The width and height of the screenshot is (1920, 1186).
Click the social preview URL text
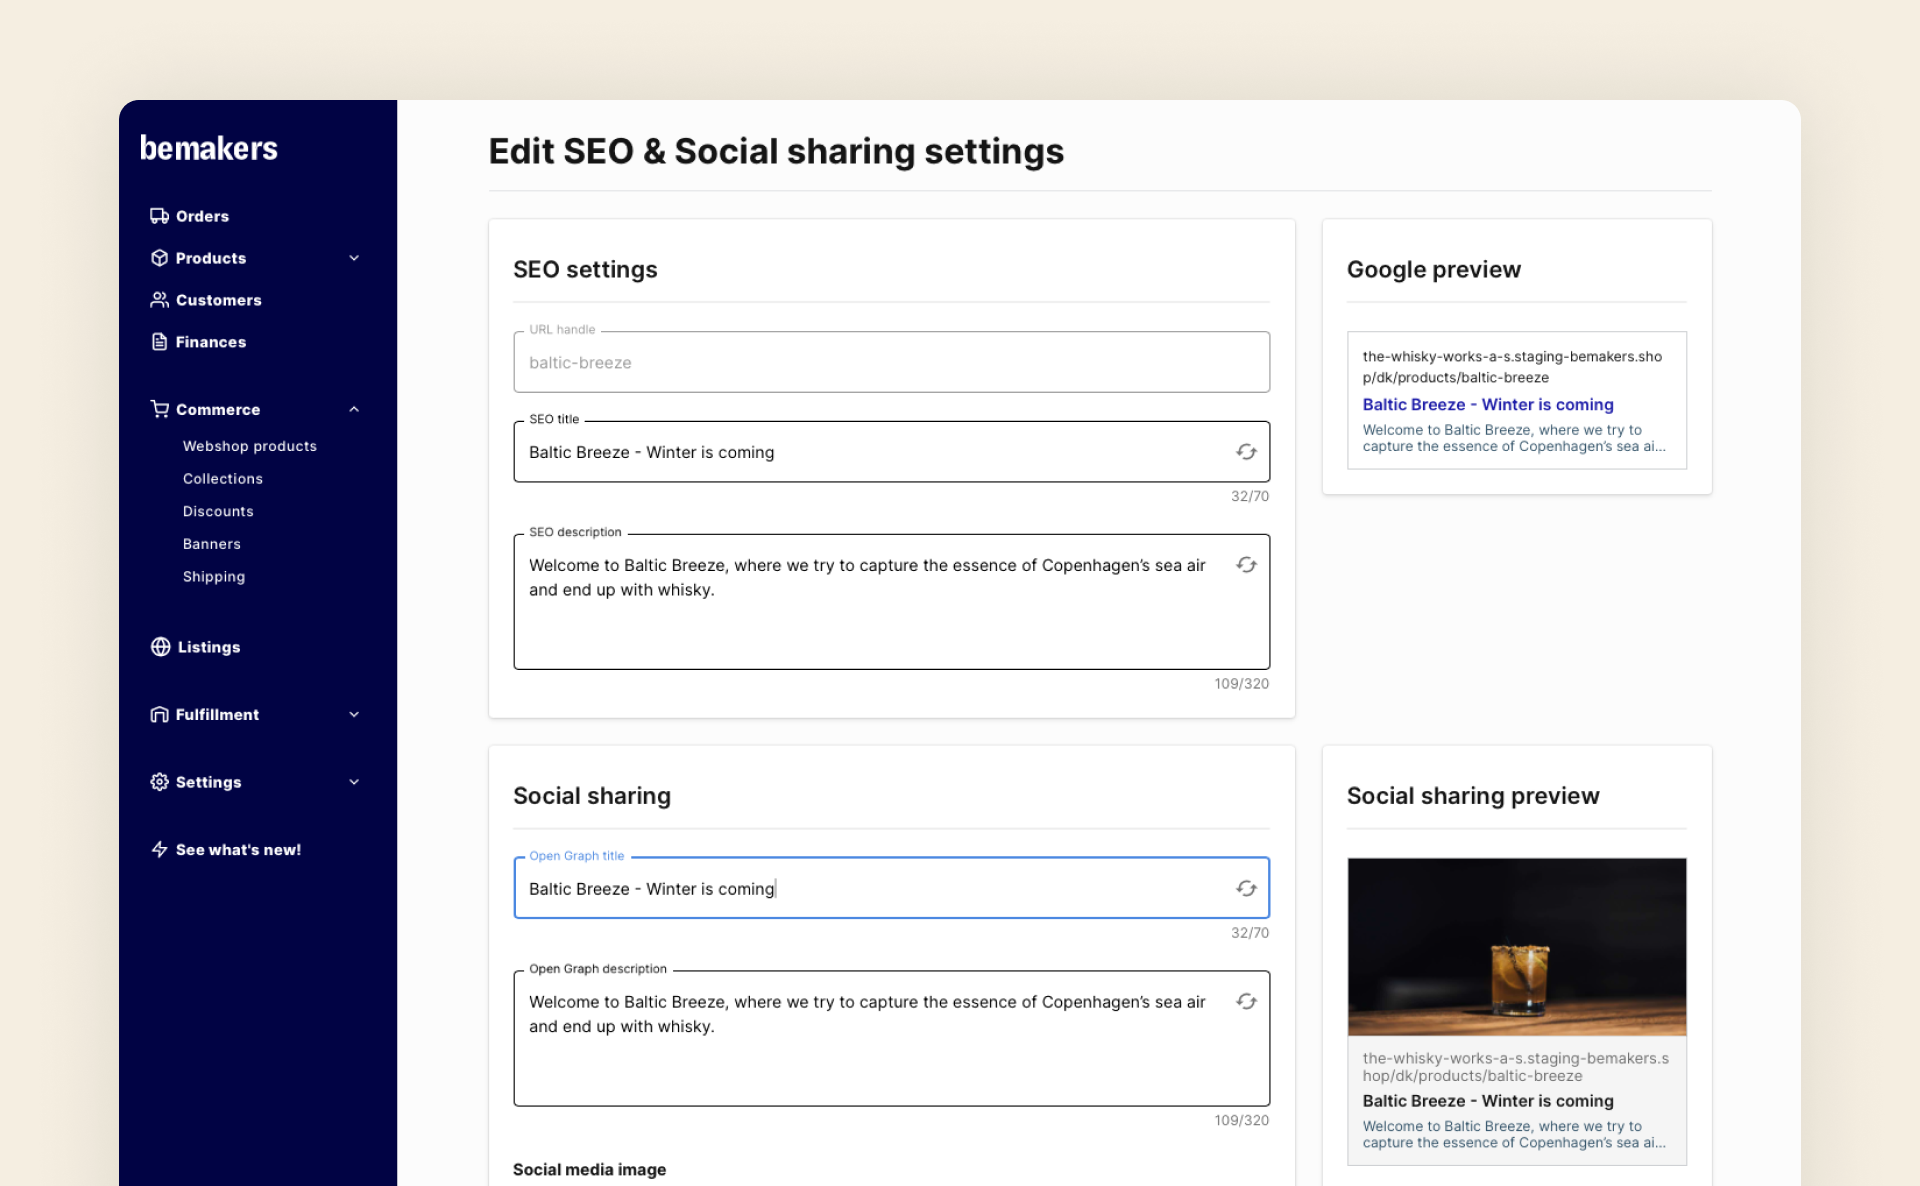point(1515,1067)
